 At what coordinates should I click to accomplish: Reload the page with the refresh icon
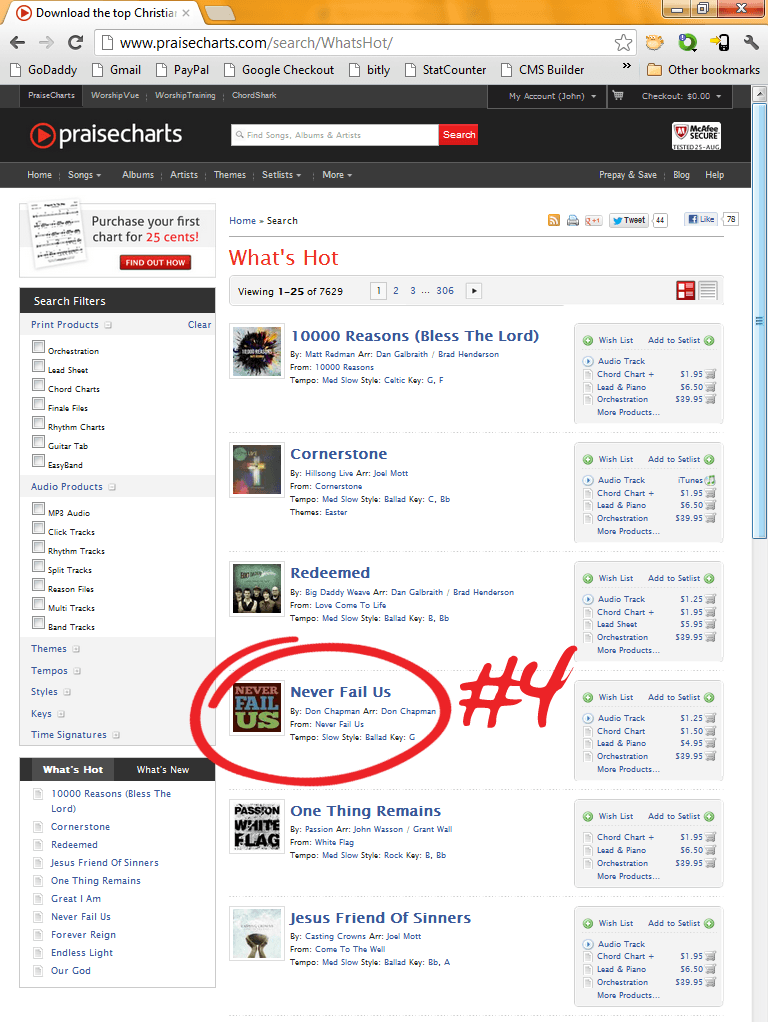[x=76, y=43]
